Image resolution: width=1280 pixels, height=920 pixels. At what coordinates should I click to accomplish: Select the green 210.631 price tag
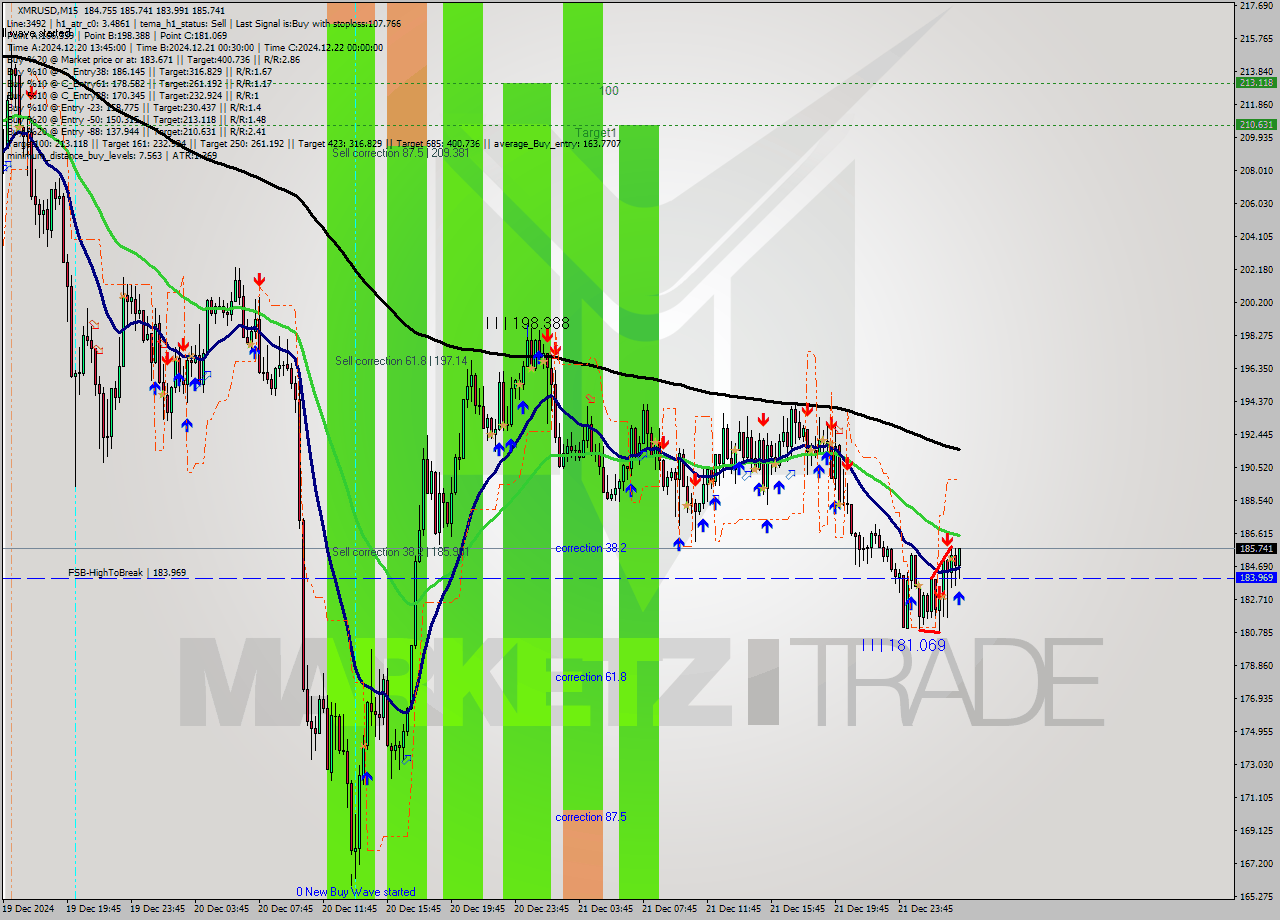pos(1256,125)
